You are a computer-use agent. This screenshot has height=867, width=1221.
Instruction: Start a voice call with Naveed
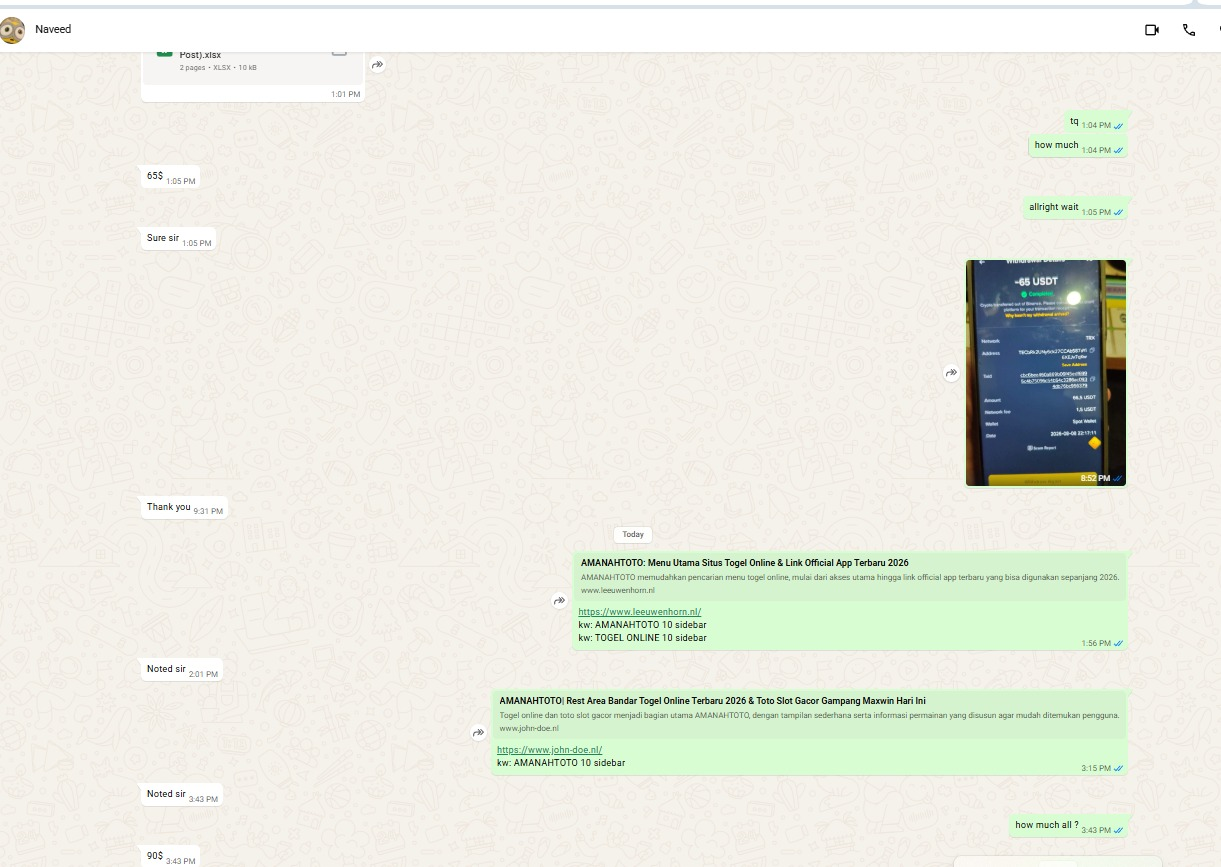[1189, 30]
